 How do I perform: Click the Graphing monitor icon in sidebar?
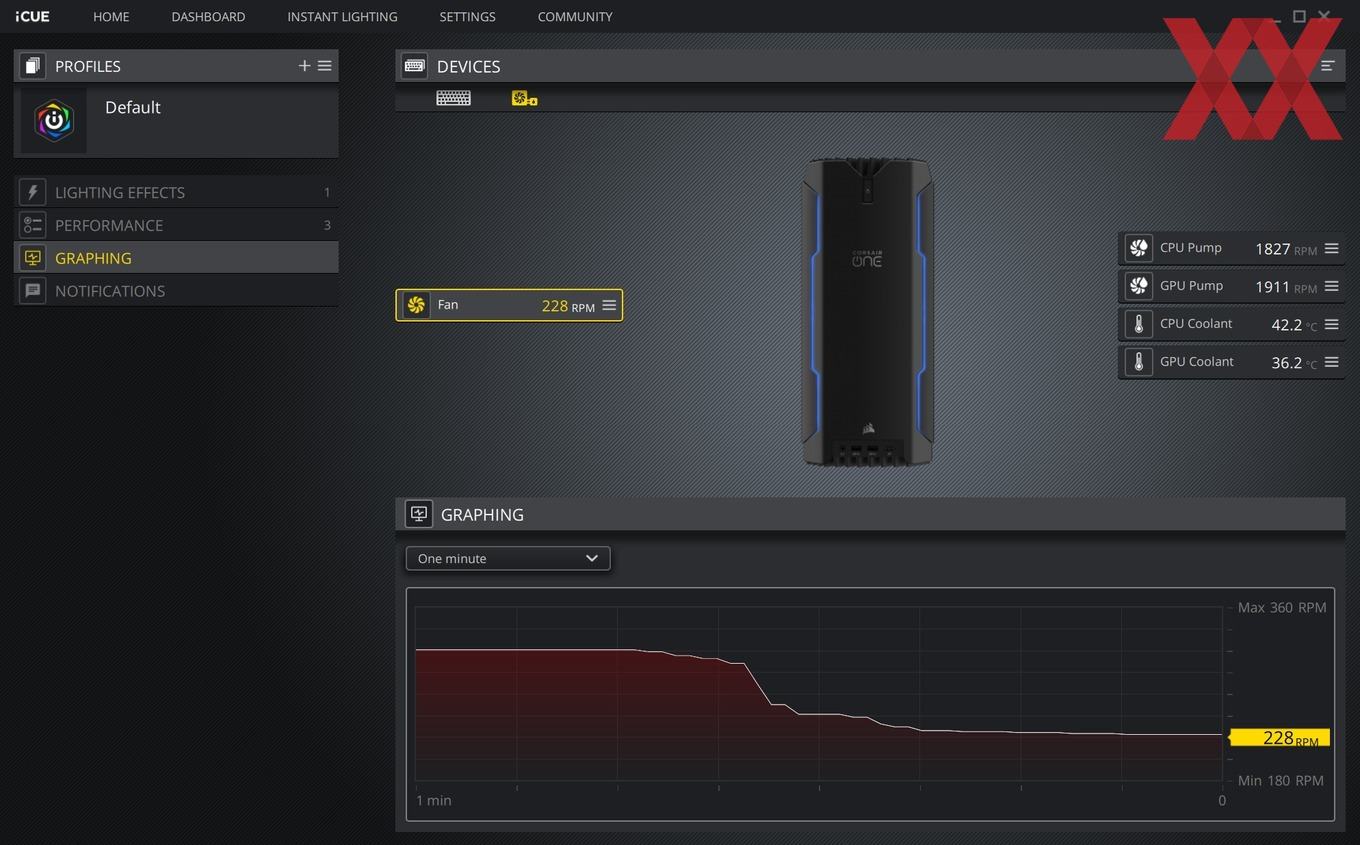[33, 258]
